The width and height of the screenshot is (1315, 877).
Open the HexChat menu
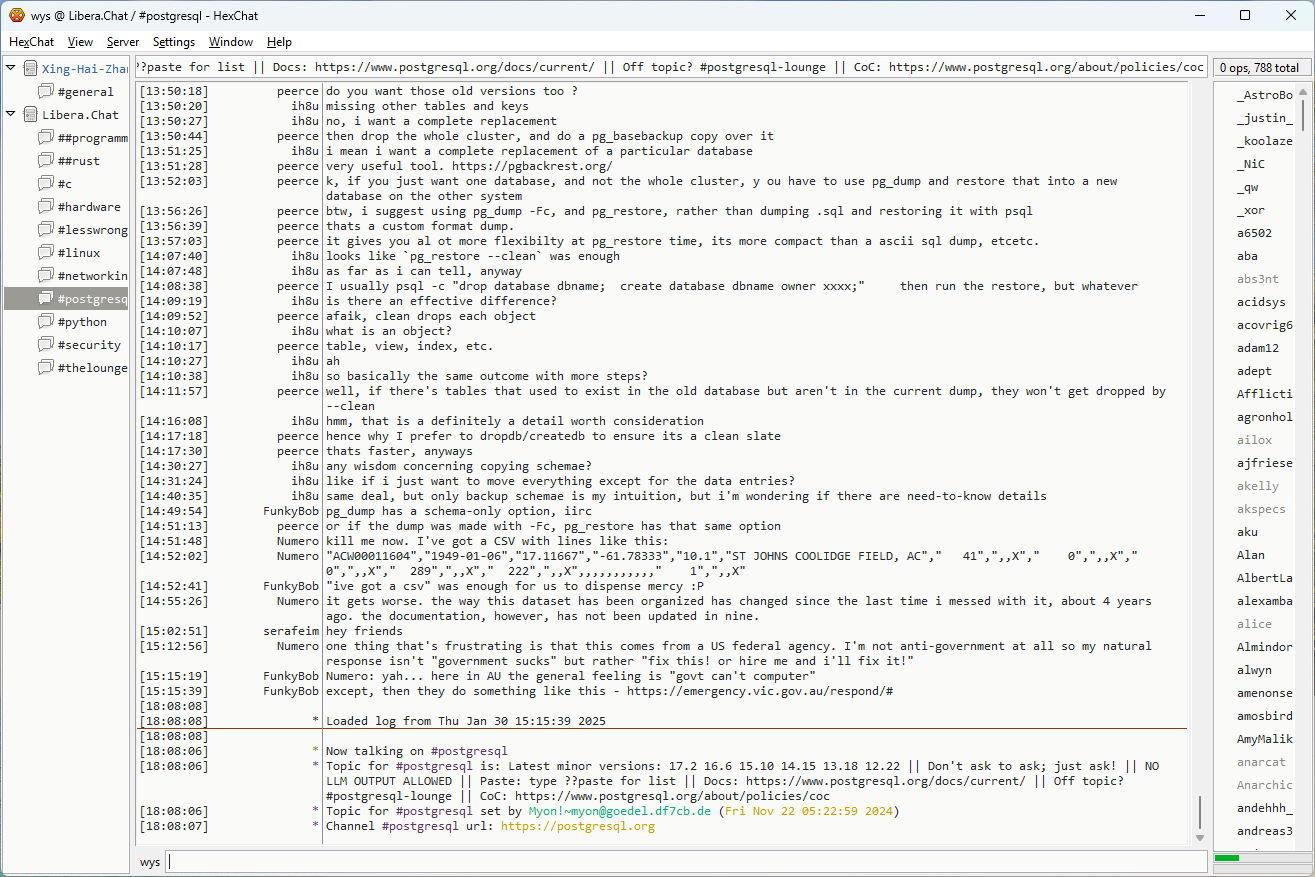(31, 42)
